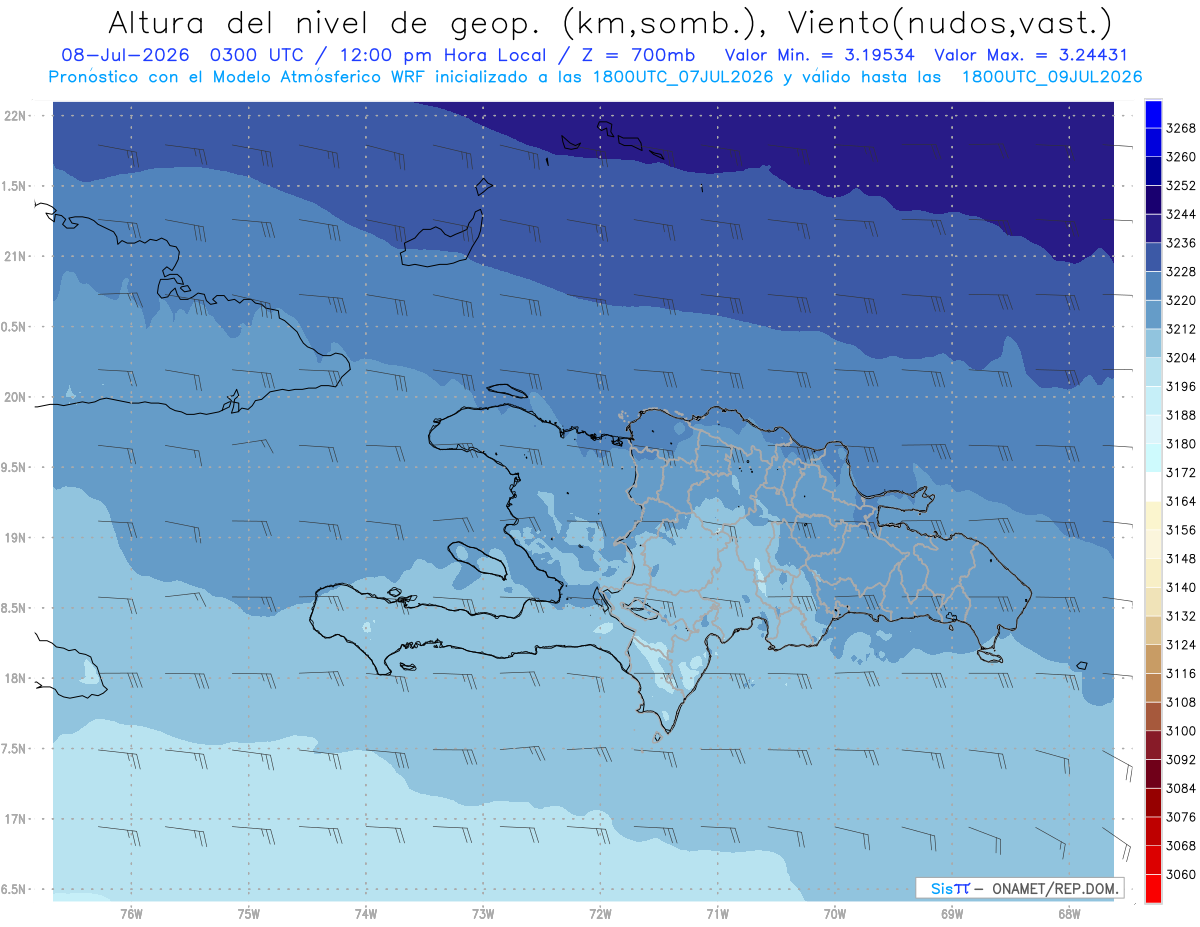Click the '20N' latitude label
1200x927 pixels.
(x=16, y=397)
